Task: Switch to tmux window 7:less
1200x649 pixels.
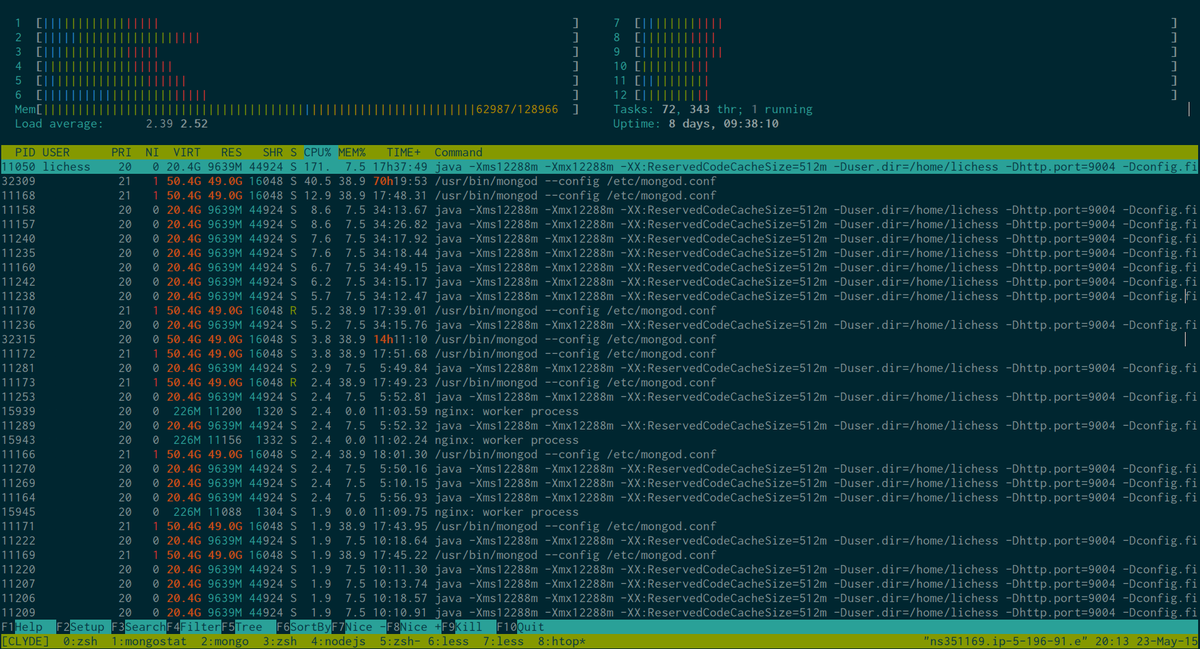Action: [x=505, y=641]
